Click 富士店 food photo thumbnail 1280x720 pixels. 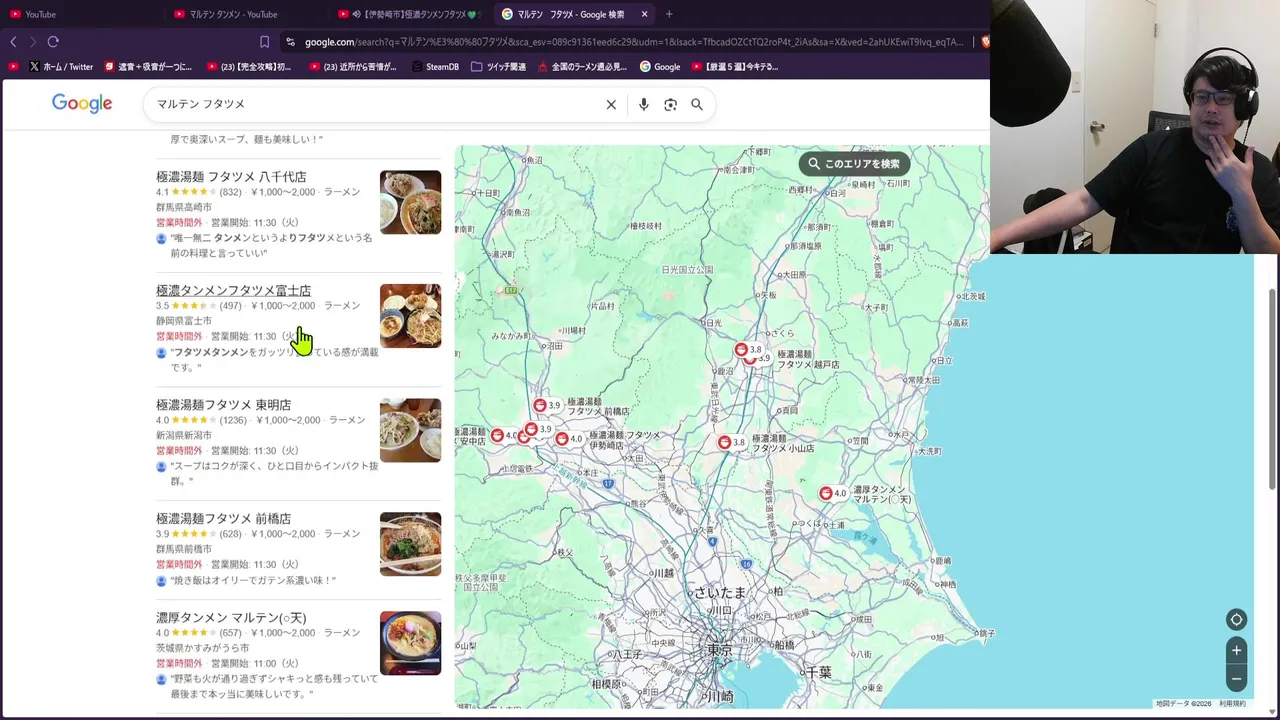[410, 316]
